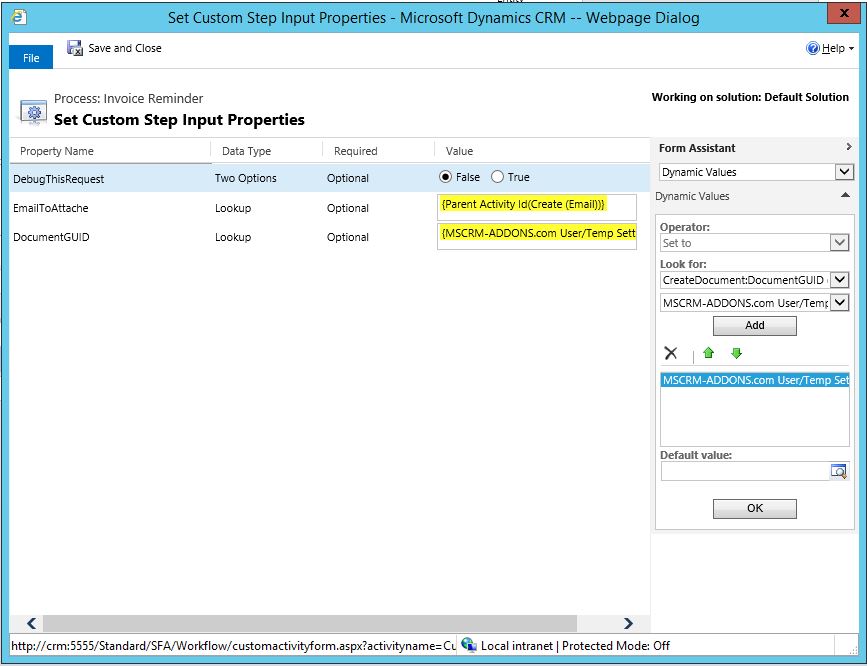Open the Dynamic Values dropdown
The height and width of the screenshot is (666, 867).
click(845, 171)
